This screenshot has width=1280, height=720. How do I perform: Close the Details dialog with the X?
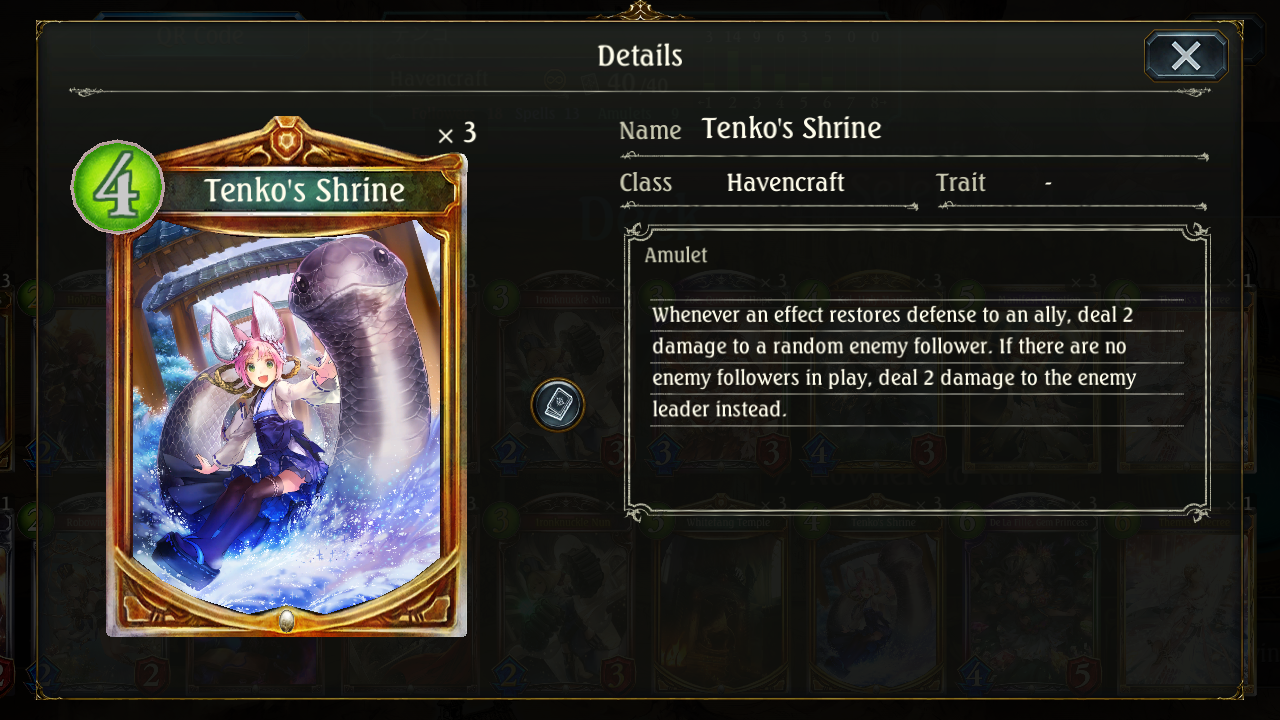coord(1186,56)
